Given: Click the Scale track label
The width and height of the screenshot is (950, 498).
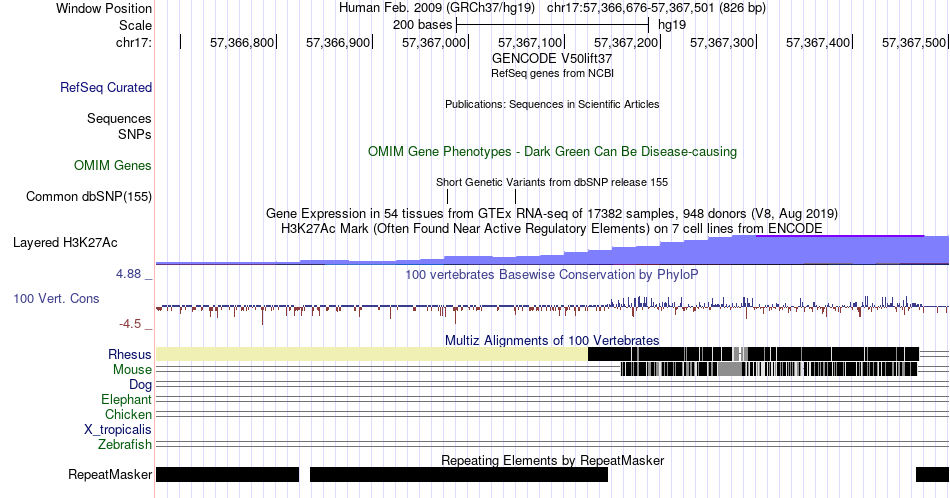Looking at the screenshot, I should (135, 25).
